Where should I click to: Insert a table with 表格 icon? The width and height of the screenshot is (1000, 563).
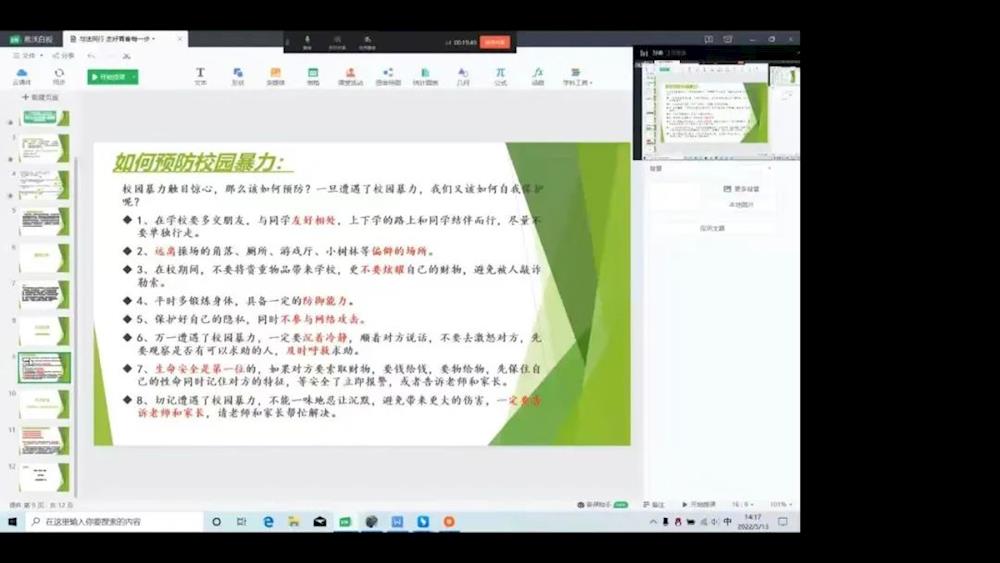(x=313, y=76)
